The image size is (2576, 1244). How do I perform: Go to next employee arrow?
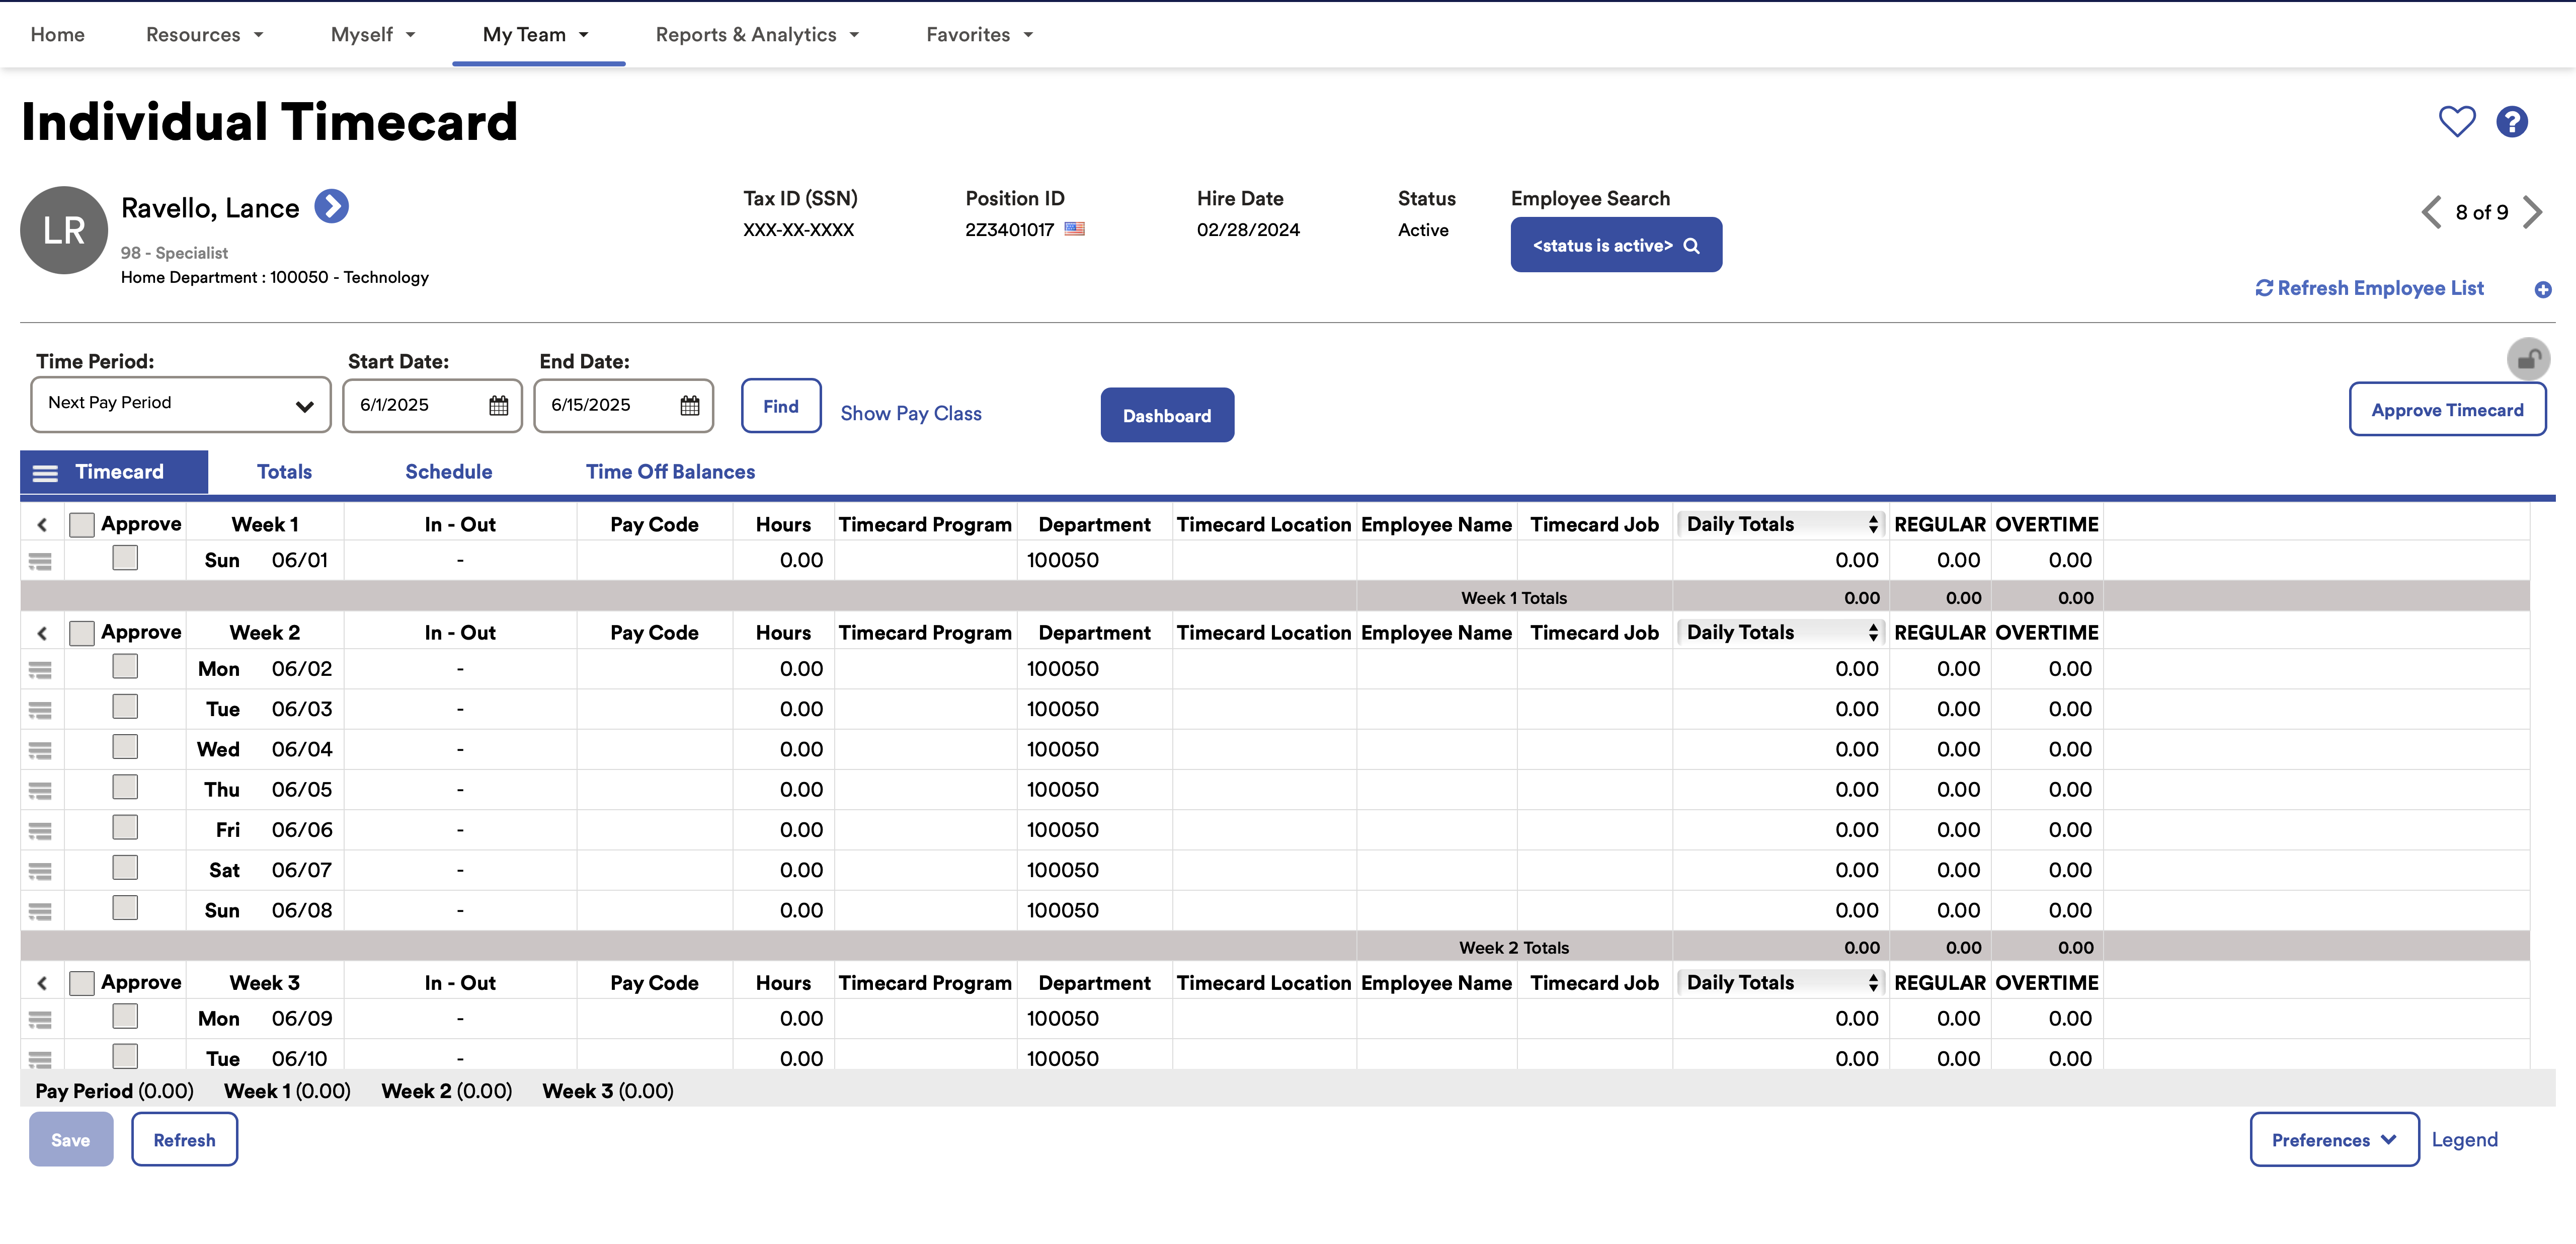coord(2532,212)
